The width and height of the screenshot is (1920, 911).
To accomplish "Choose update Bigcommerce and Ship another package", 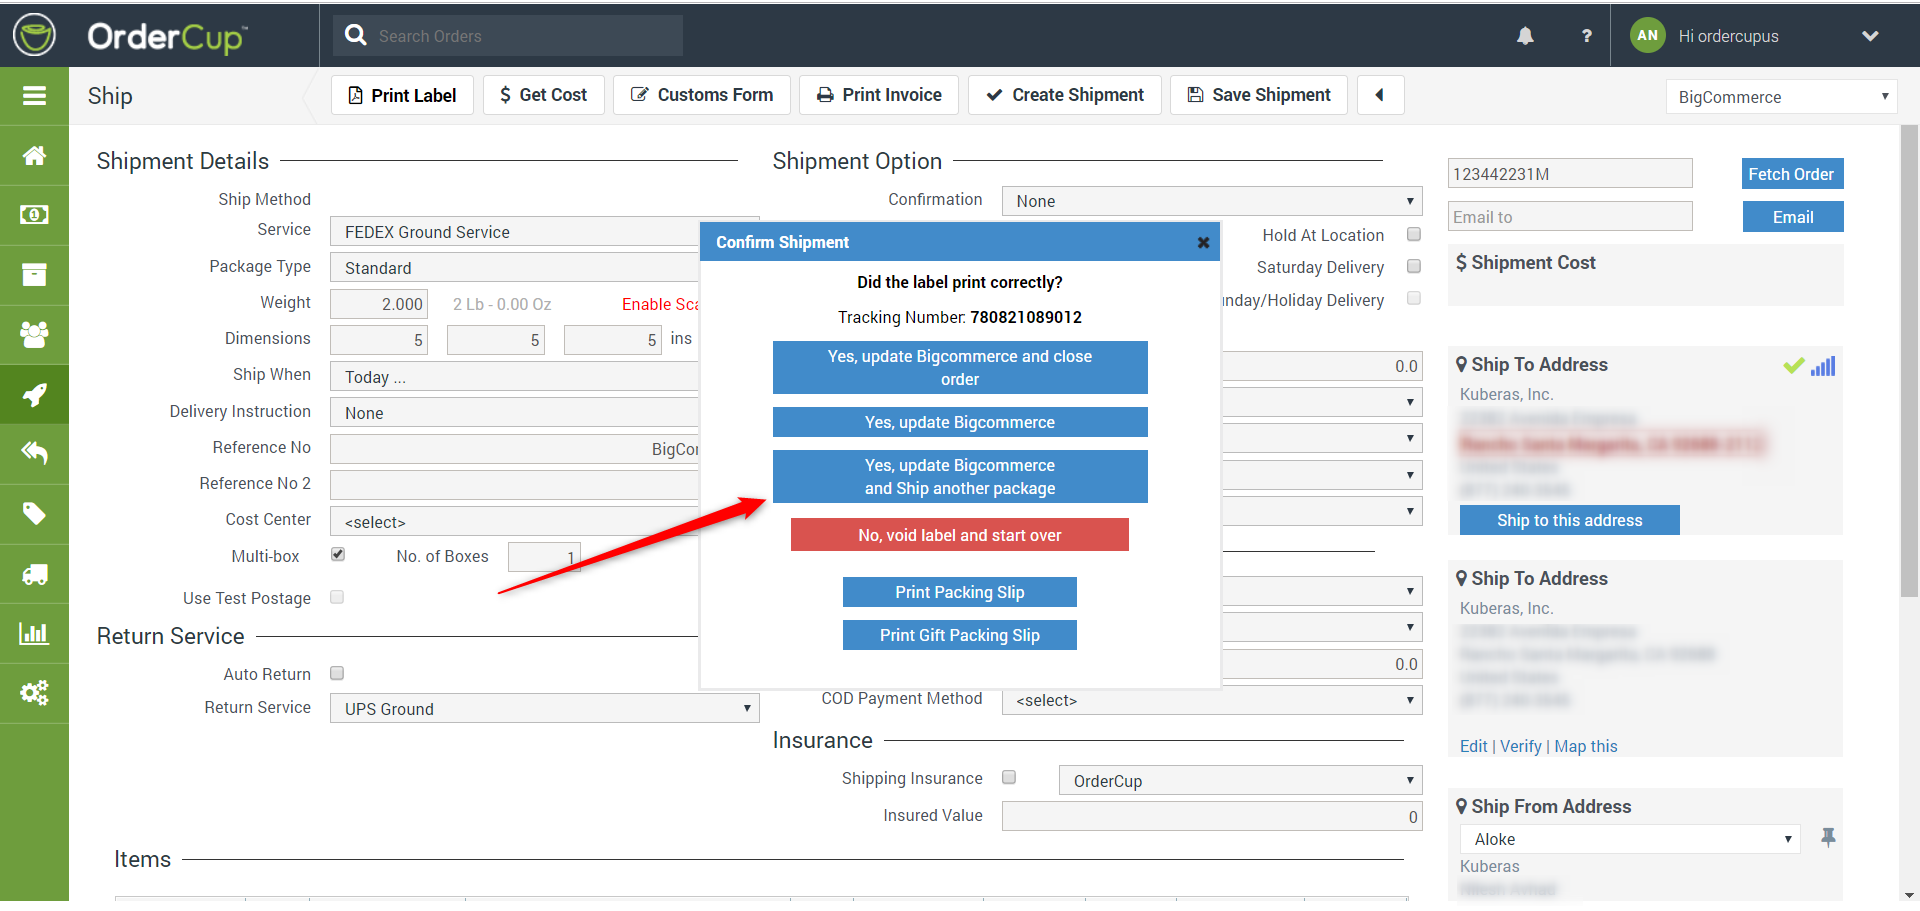I will pos(960,477).
